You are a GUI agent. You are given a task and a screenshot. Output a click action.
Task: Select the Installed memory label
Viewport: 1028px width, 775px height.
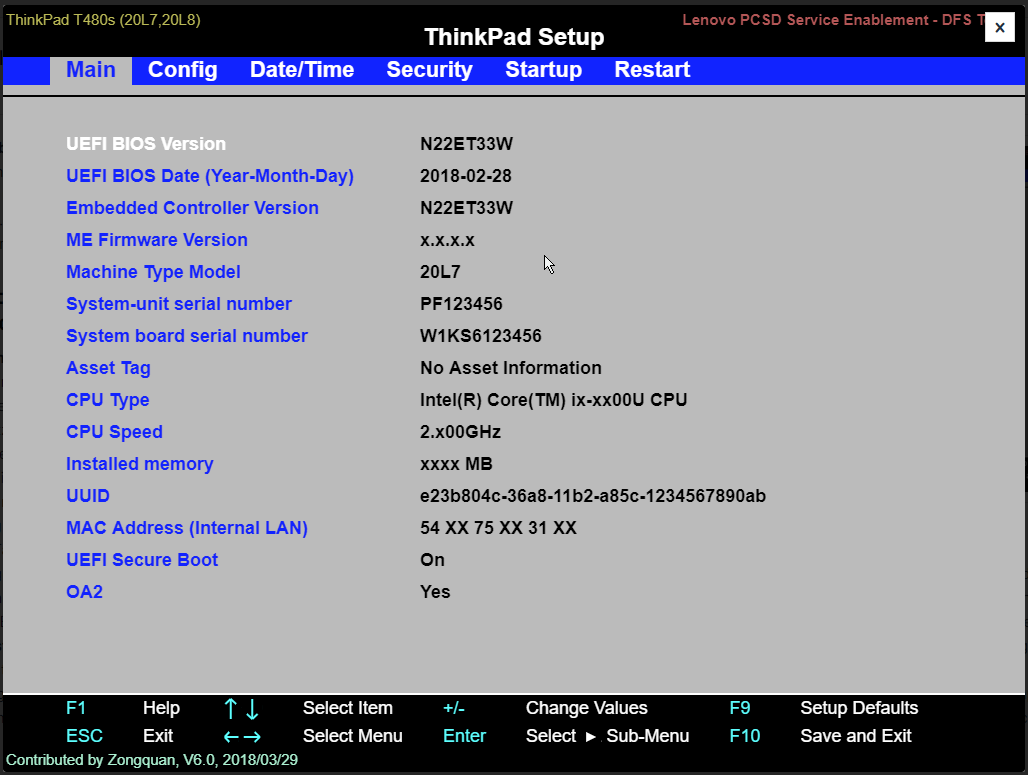[140, 464]
